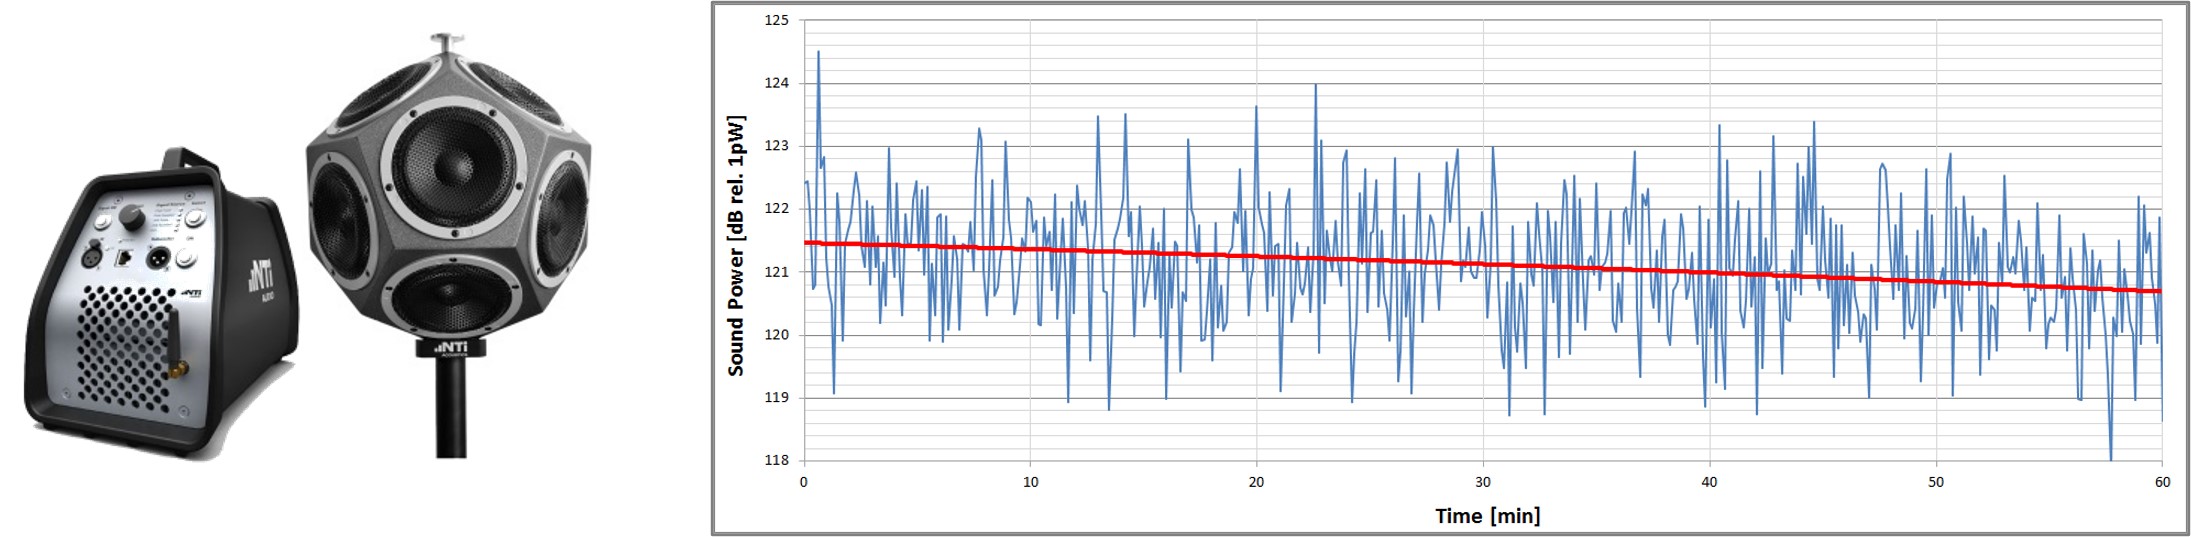Click the mounting bolt atop the speaker

point(444,42)
